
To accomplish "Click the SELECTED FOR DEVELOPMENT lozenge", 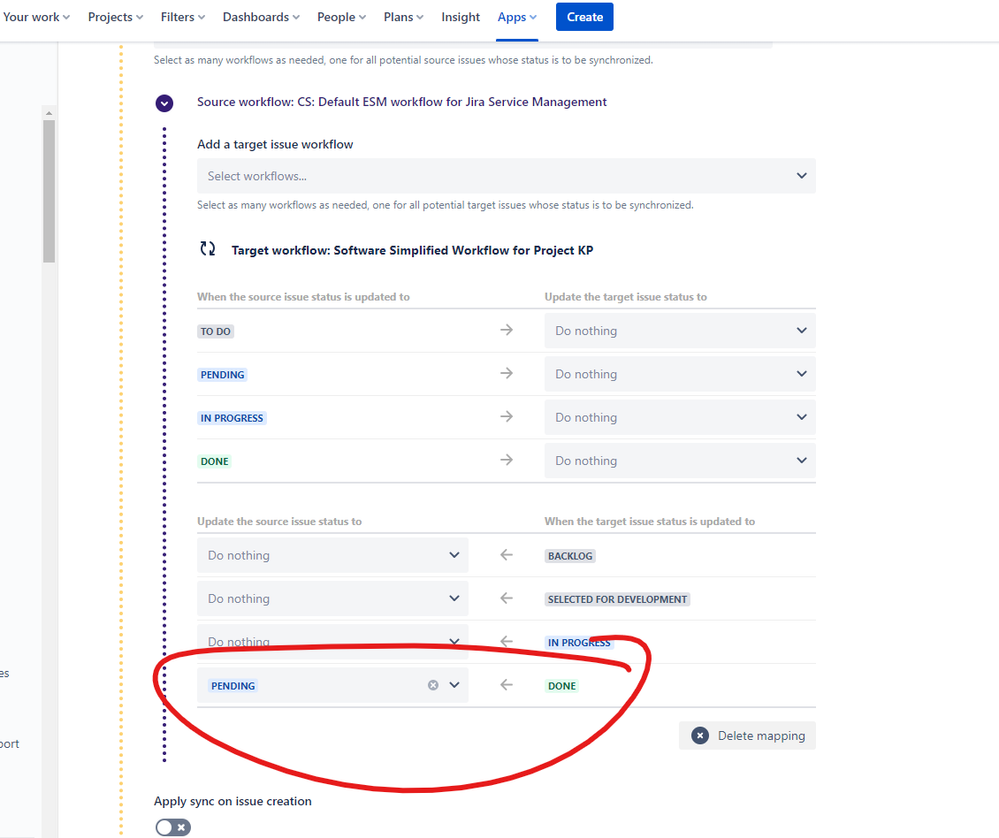I will point(617,599).
